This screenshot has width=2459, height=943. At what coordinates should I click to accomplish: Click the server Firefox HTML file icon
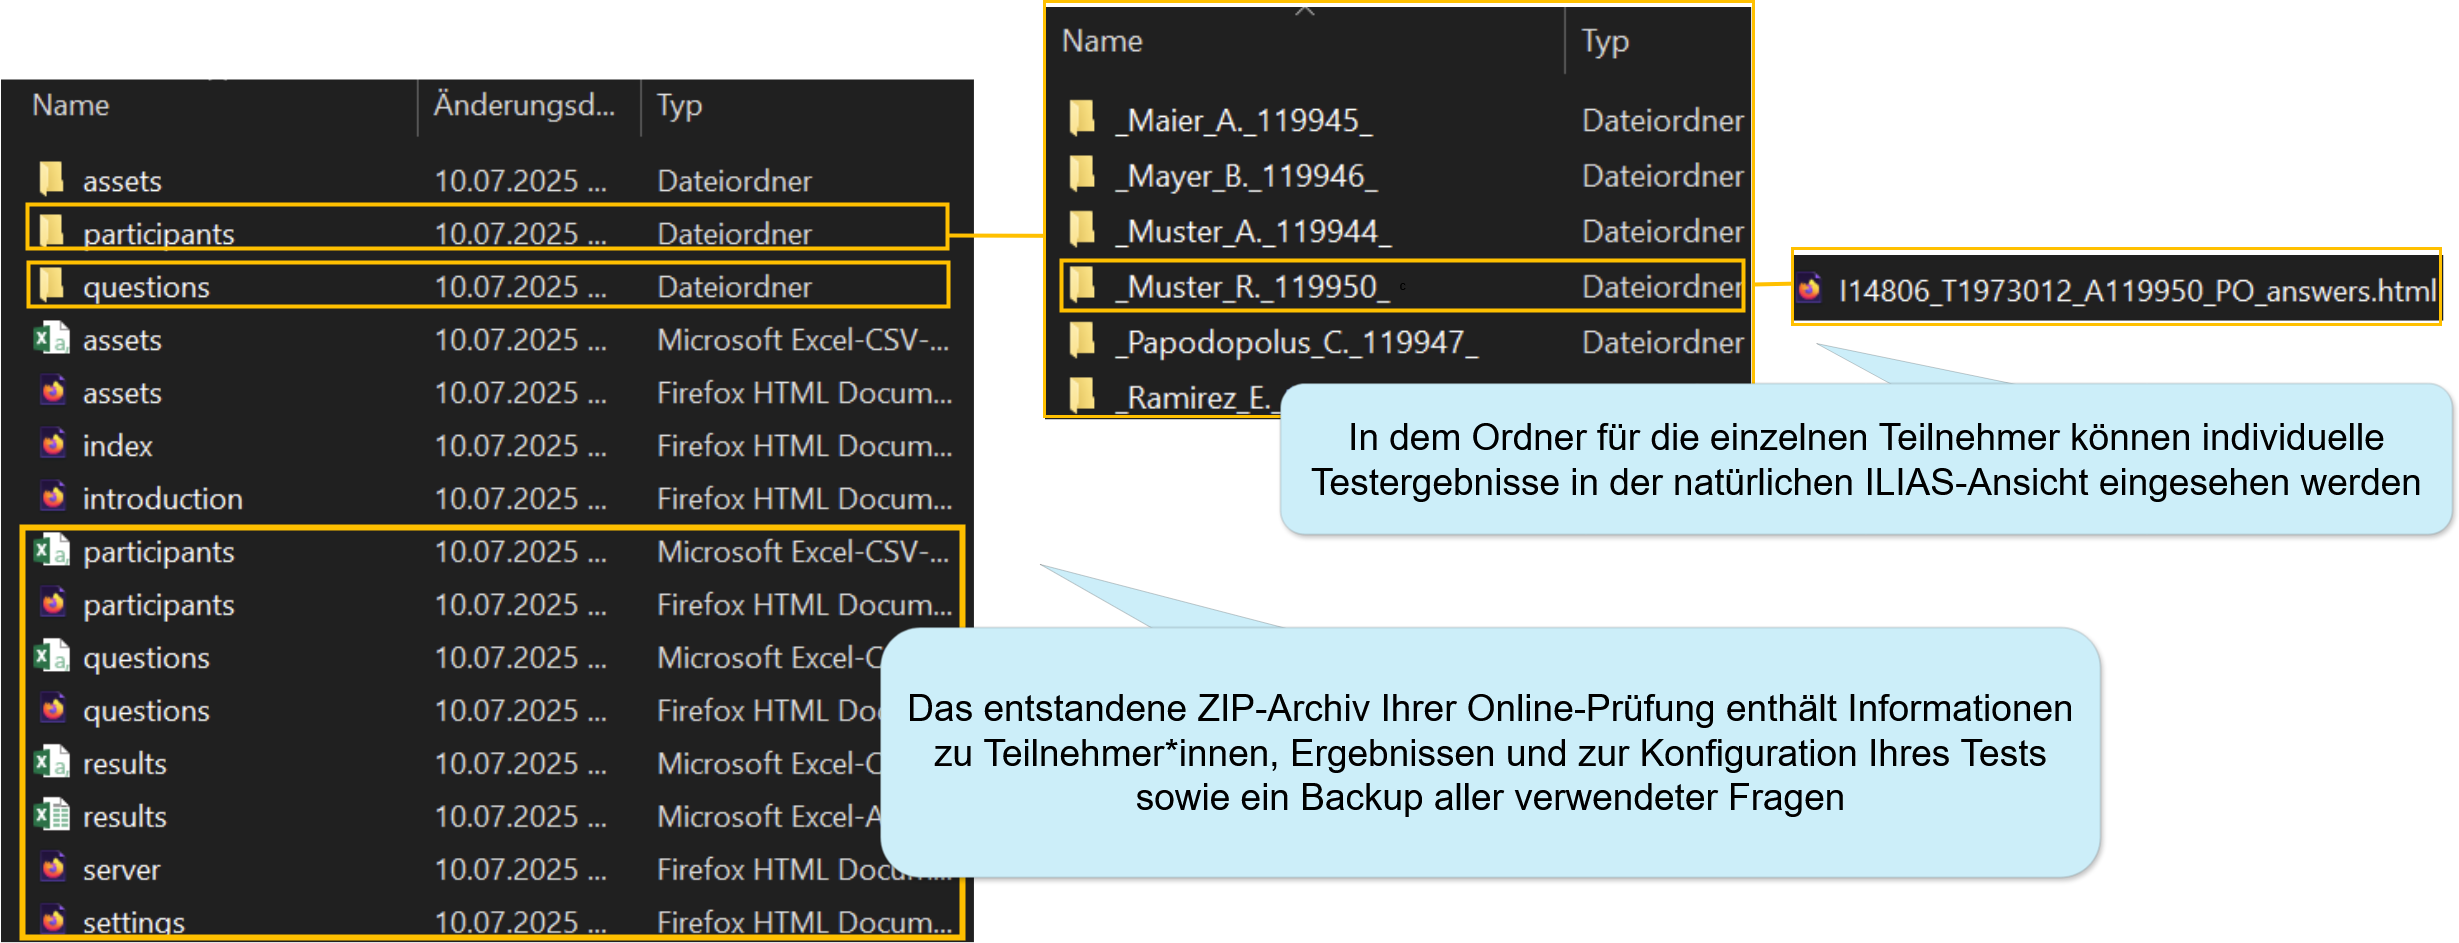point(53,867)
